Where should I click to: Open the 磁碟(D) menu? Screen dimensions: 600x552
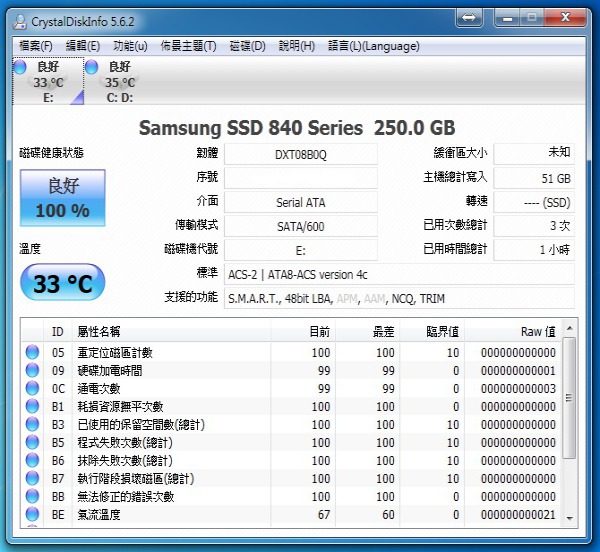click(x=247, y=46)
